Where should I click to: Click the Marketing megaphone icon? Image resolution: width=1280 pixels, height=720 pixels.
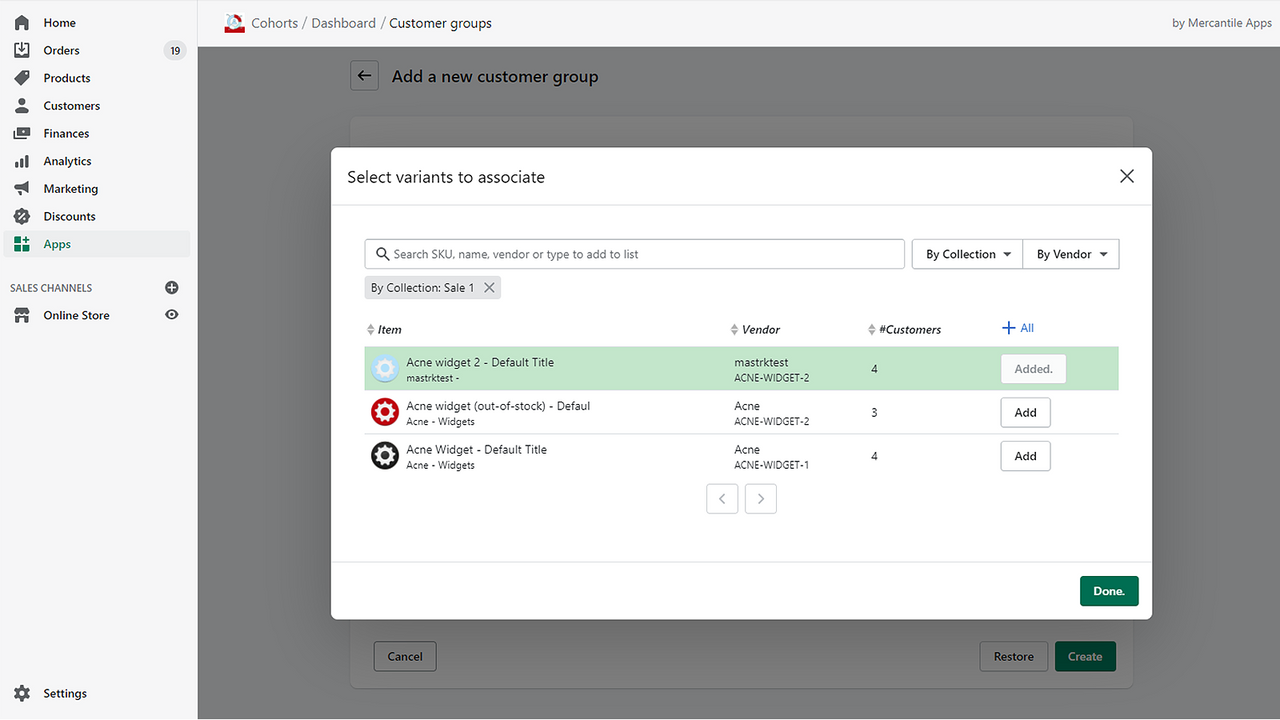[22, 189]
